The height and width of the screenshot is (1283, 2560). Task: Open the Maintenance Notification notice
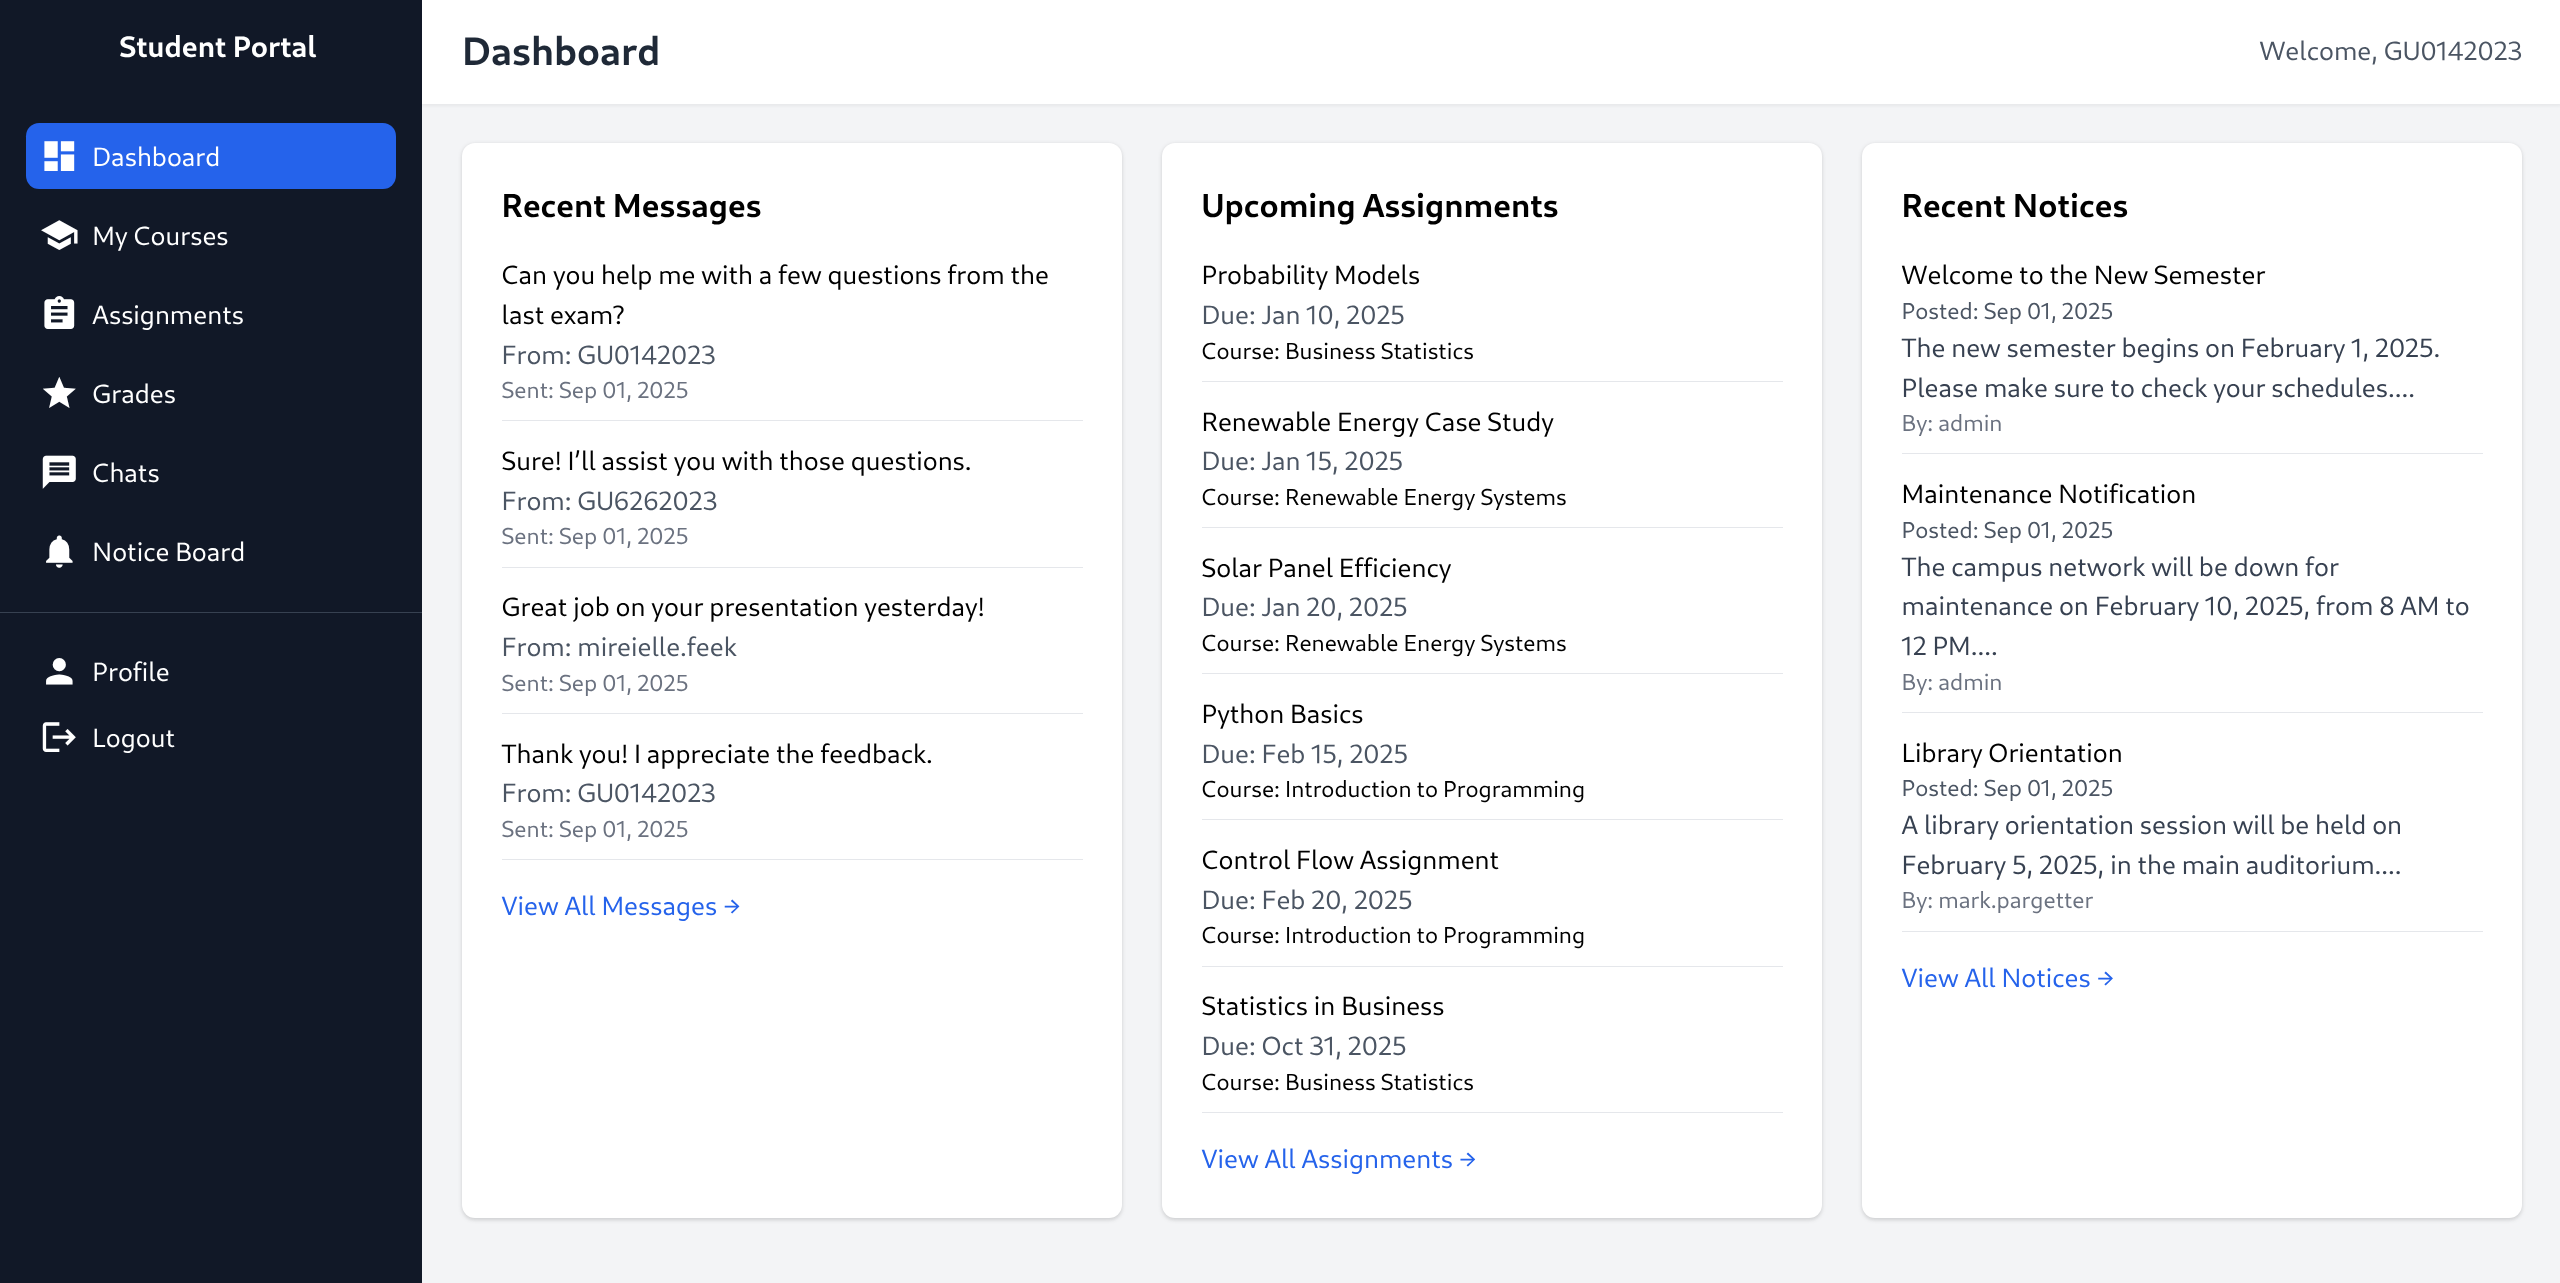tap(2048, 494)
